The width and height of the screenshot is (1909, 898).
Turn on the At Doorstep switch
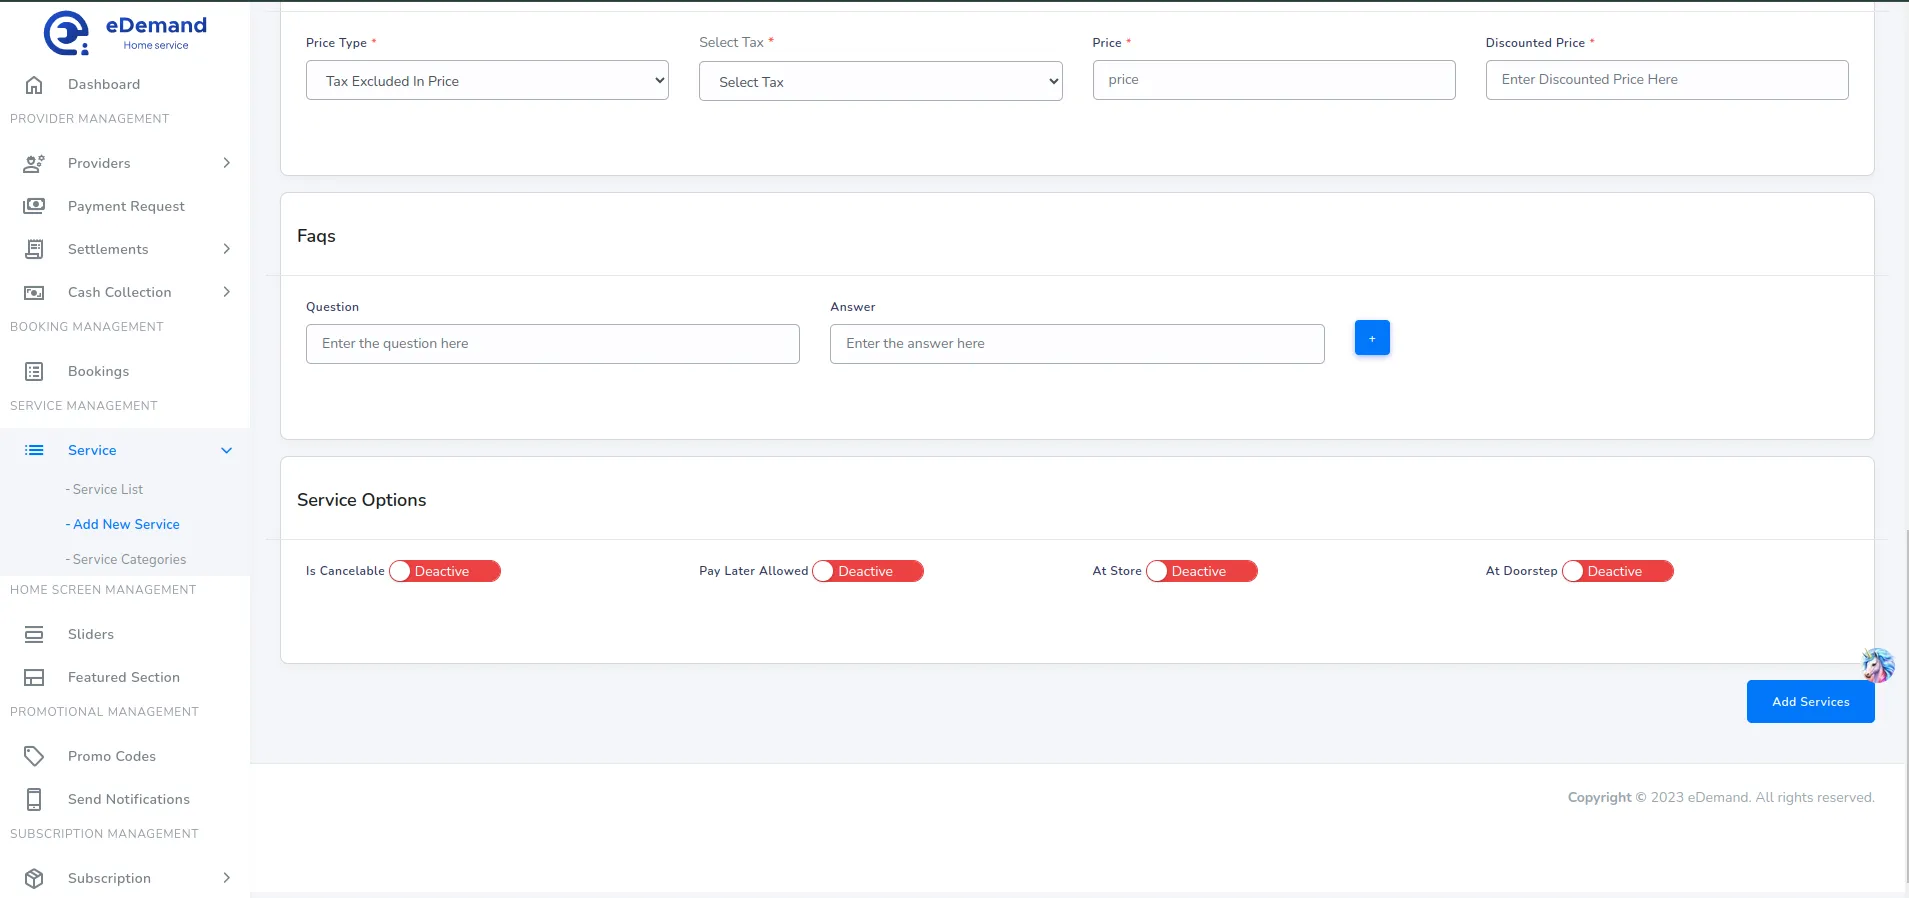click(1616, 571)
